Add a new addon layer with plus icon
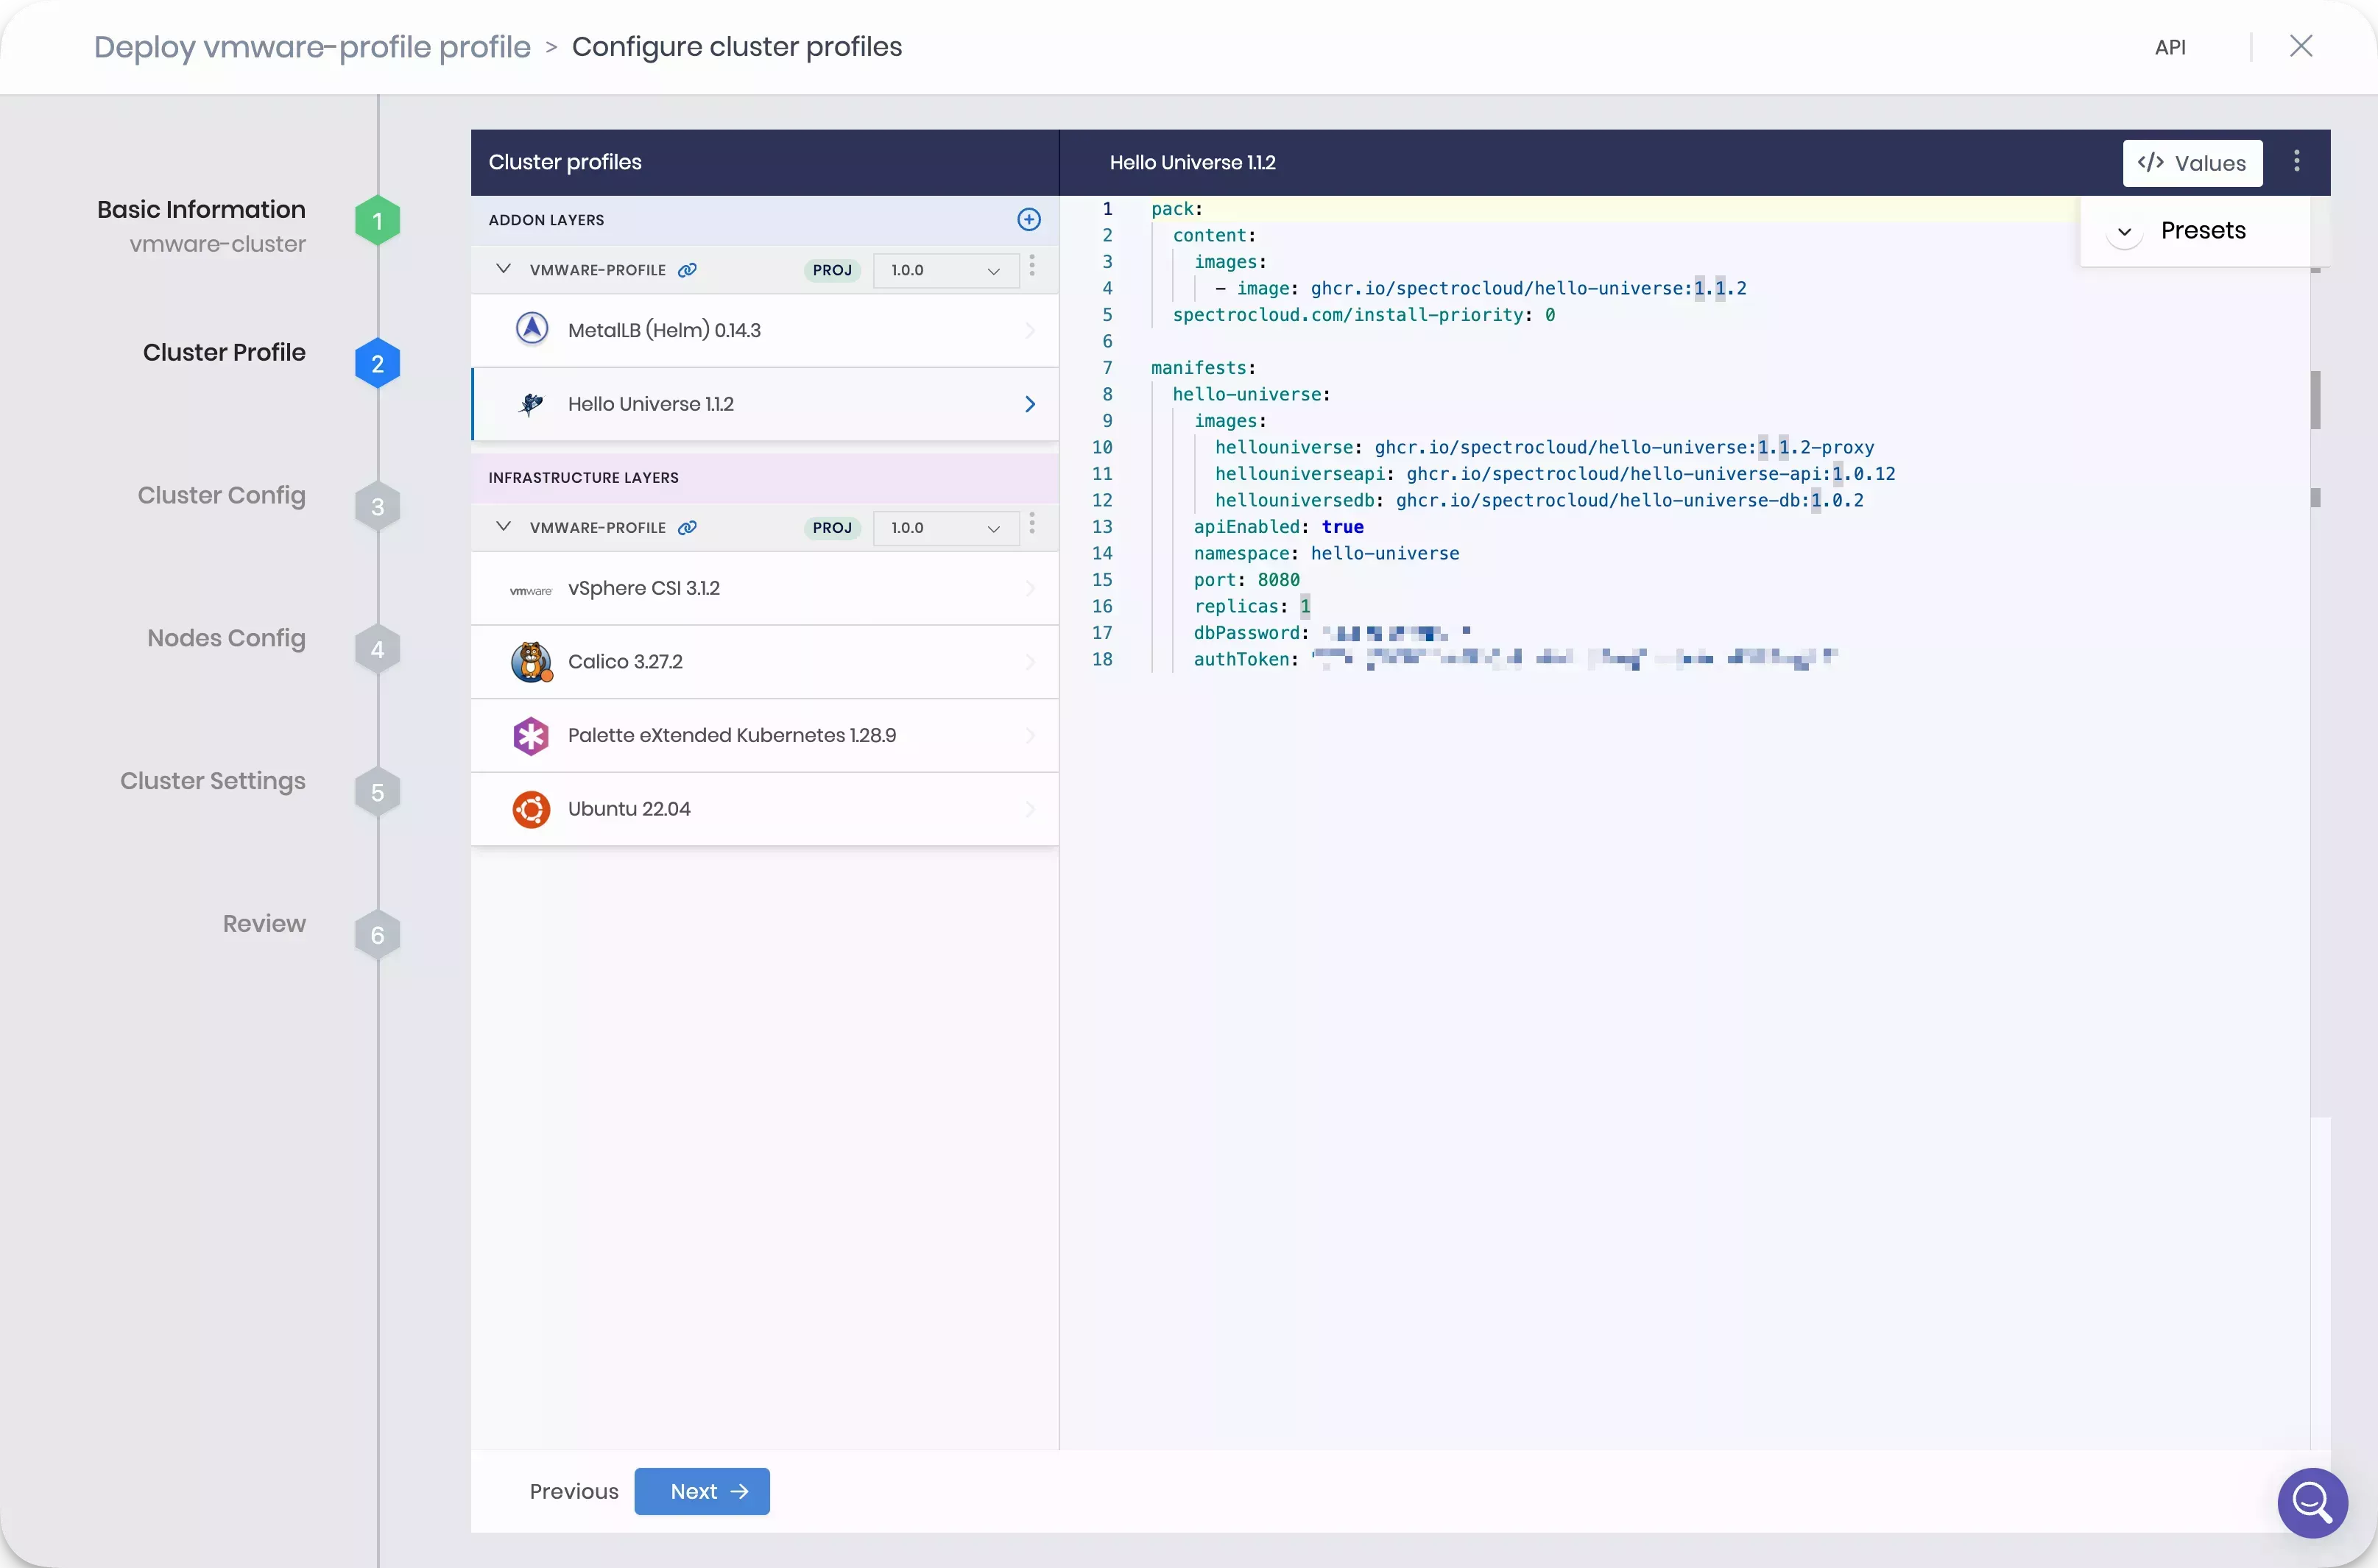 click(x=1028, y=220)
